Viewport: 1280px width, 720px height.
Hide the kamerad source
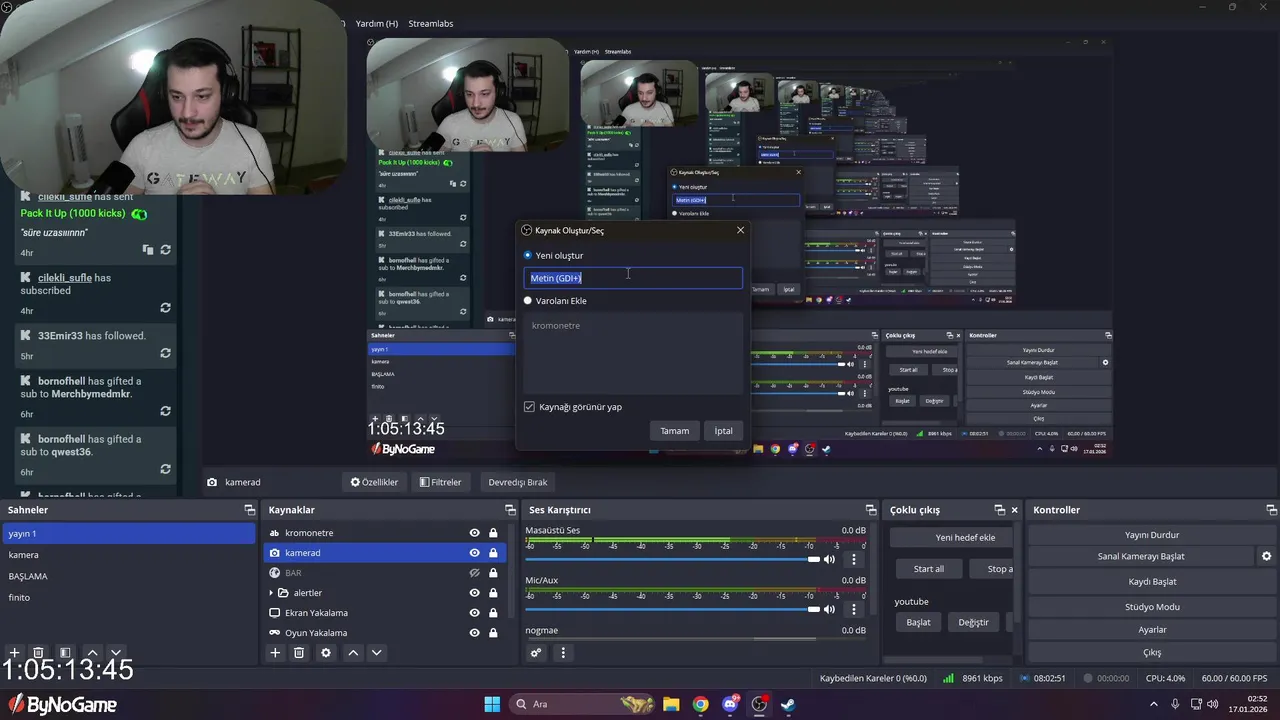tap(474, 553)
